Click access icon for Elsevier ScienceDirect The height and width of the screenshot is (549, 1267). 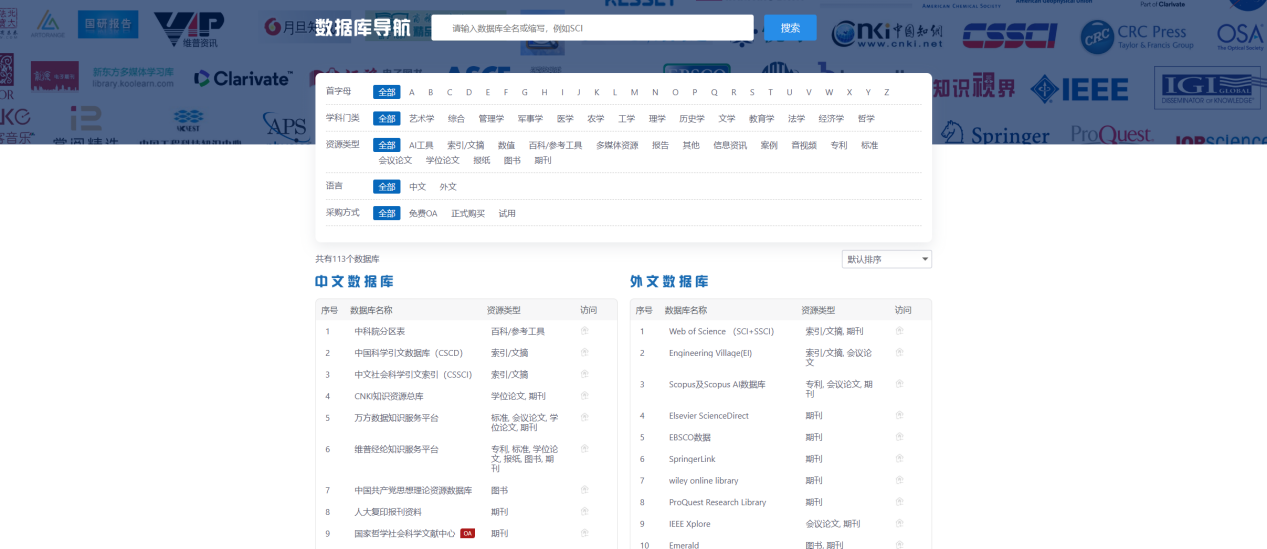coord(900,416)
